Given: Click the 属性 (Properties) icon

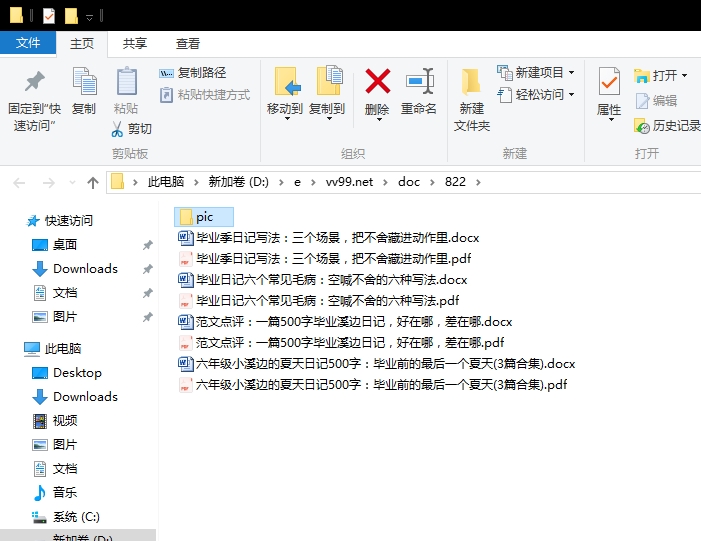Looking at the screenshot, I should (x=609, y=82).
